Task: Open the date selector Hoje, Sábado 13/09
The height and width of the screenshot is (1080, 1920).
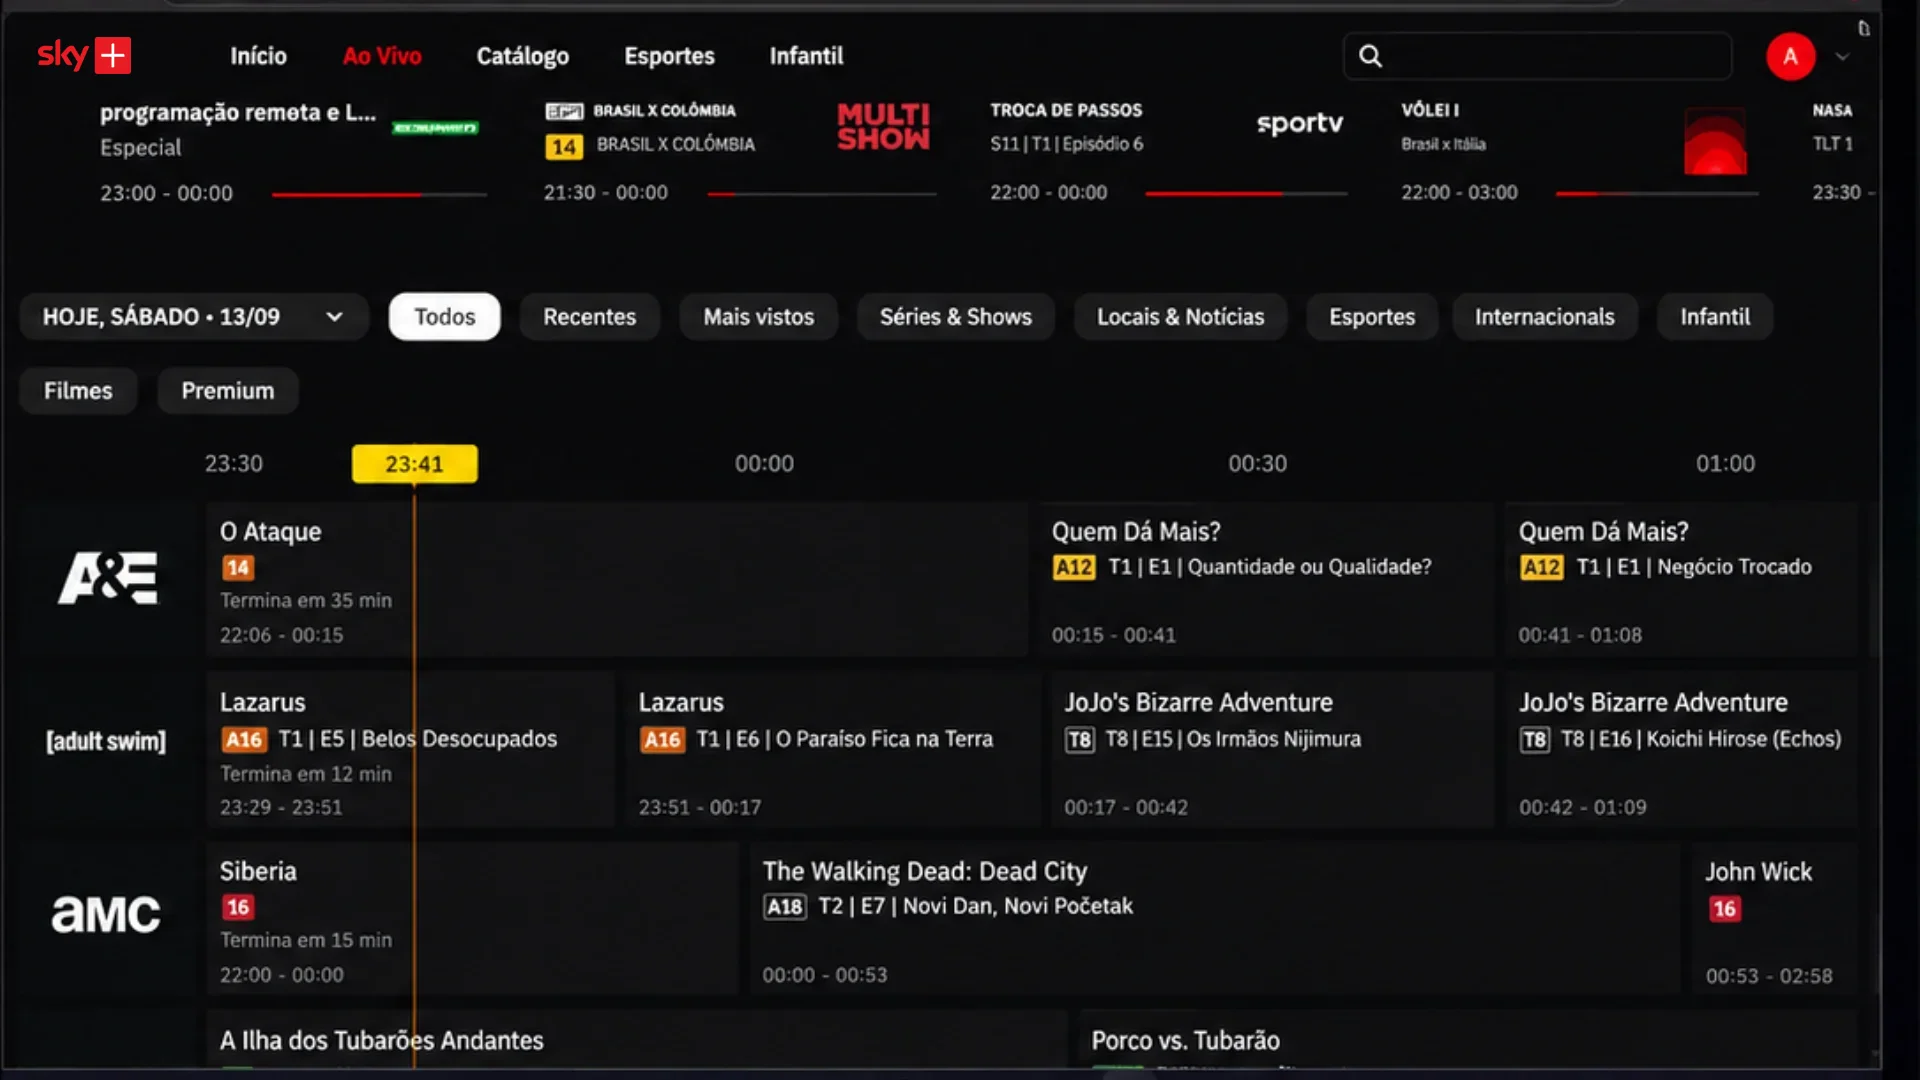Action: (194, 317)
